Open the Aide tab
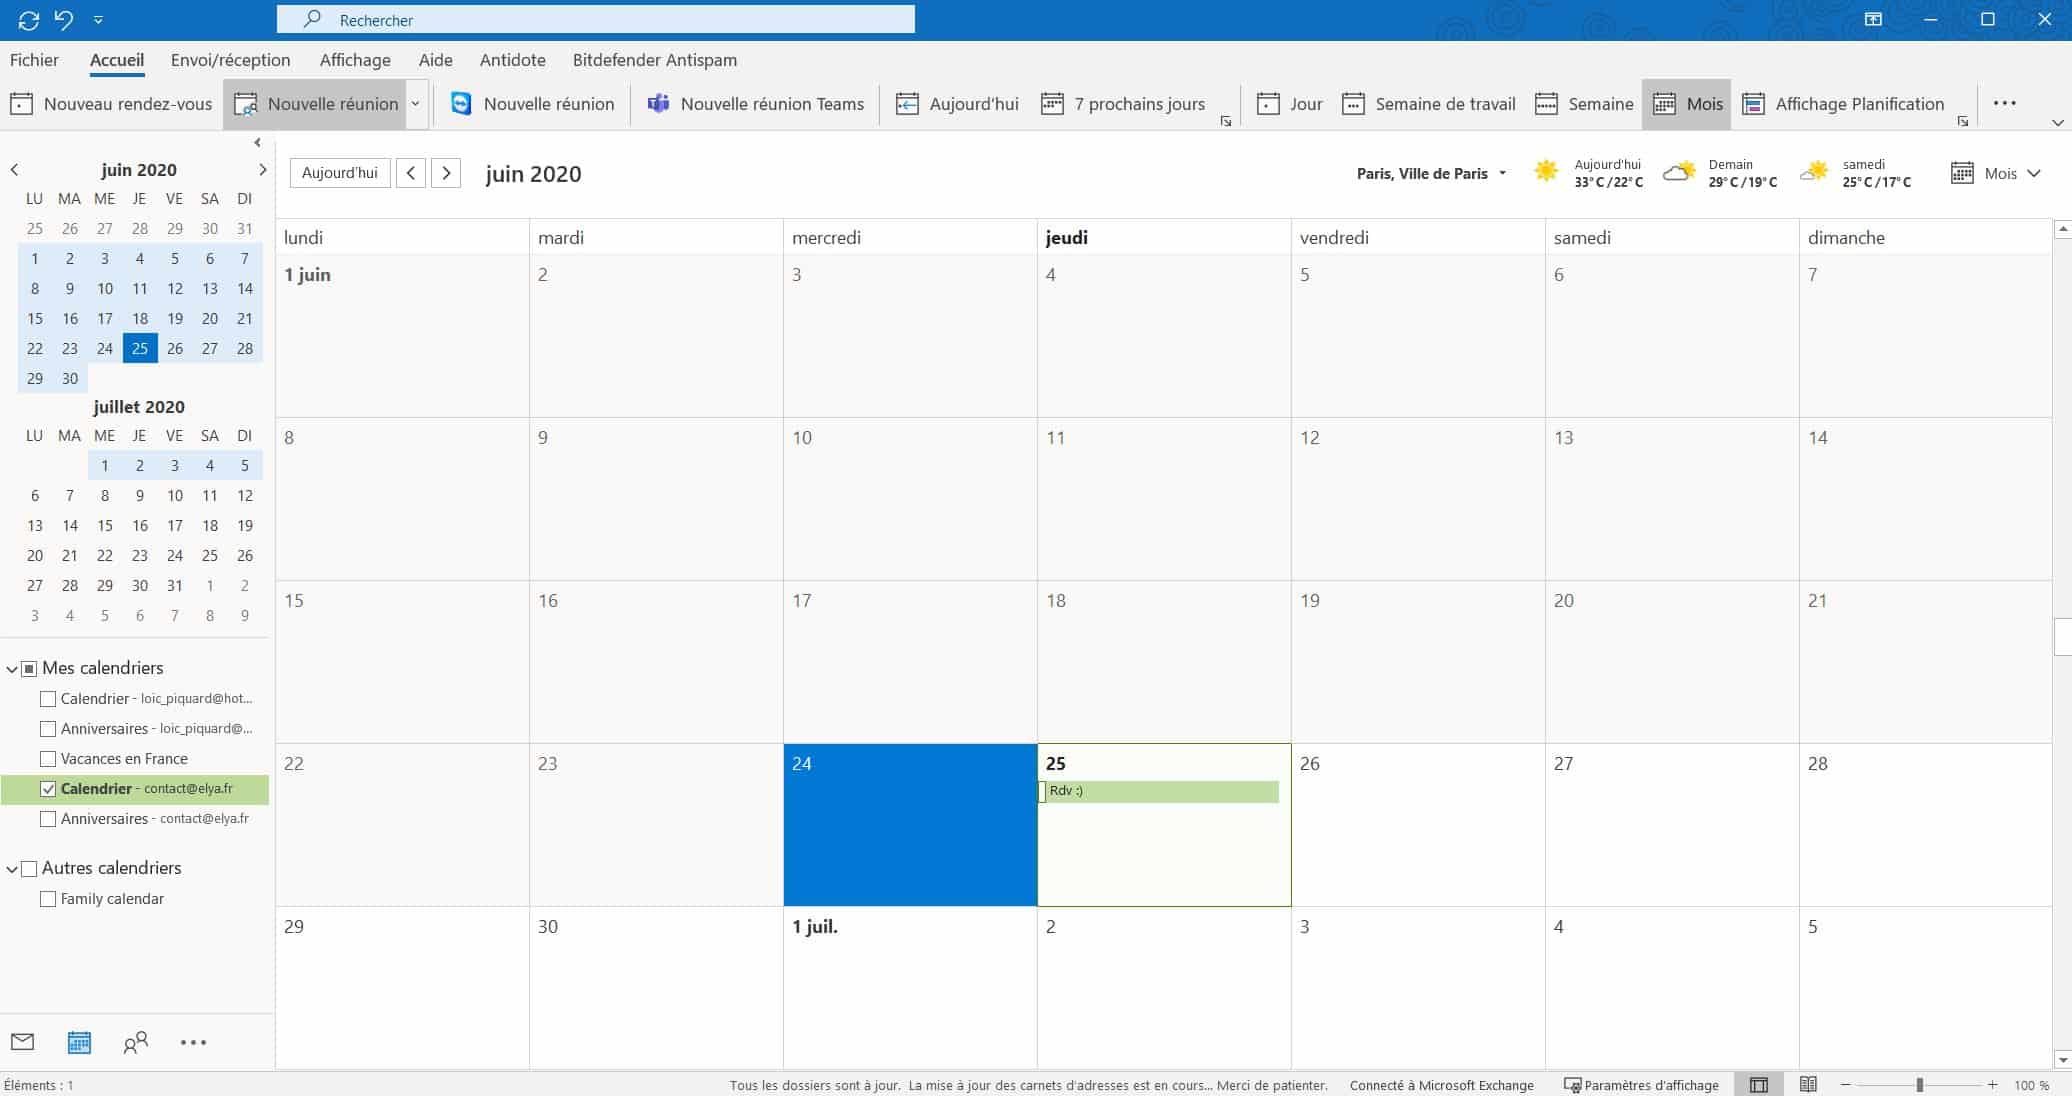Viewport: 2072px width, 1096px height. click(x=435, y=60)
